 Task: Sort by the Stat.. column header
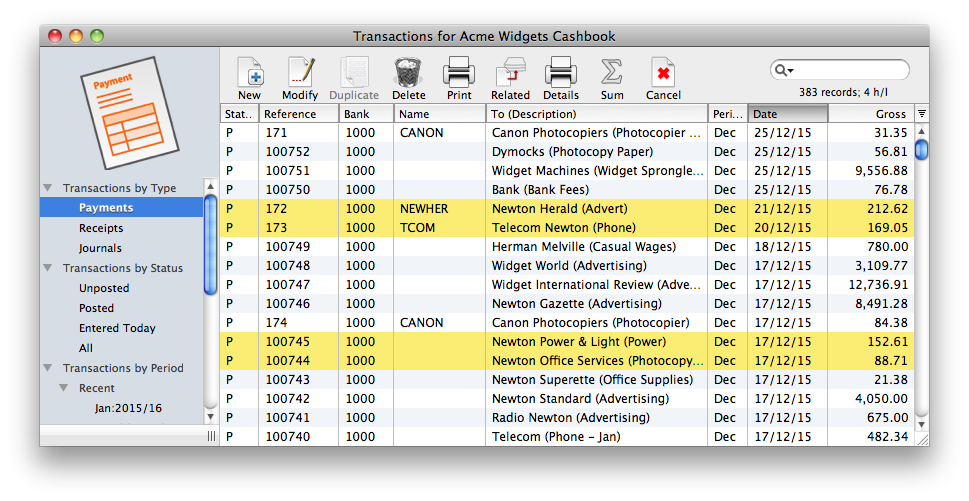click(x=239, y=114)
